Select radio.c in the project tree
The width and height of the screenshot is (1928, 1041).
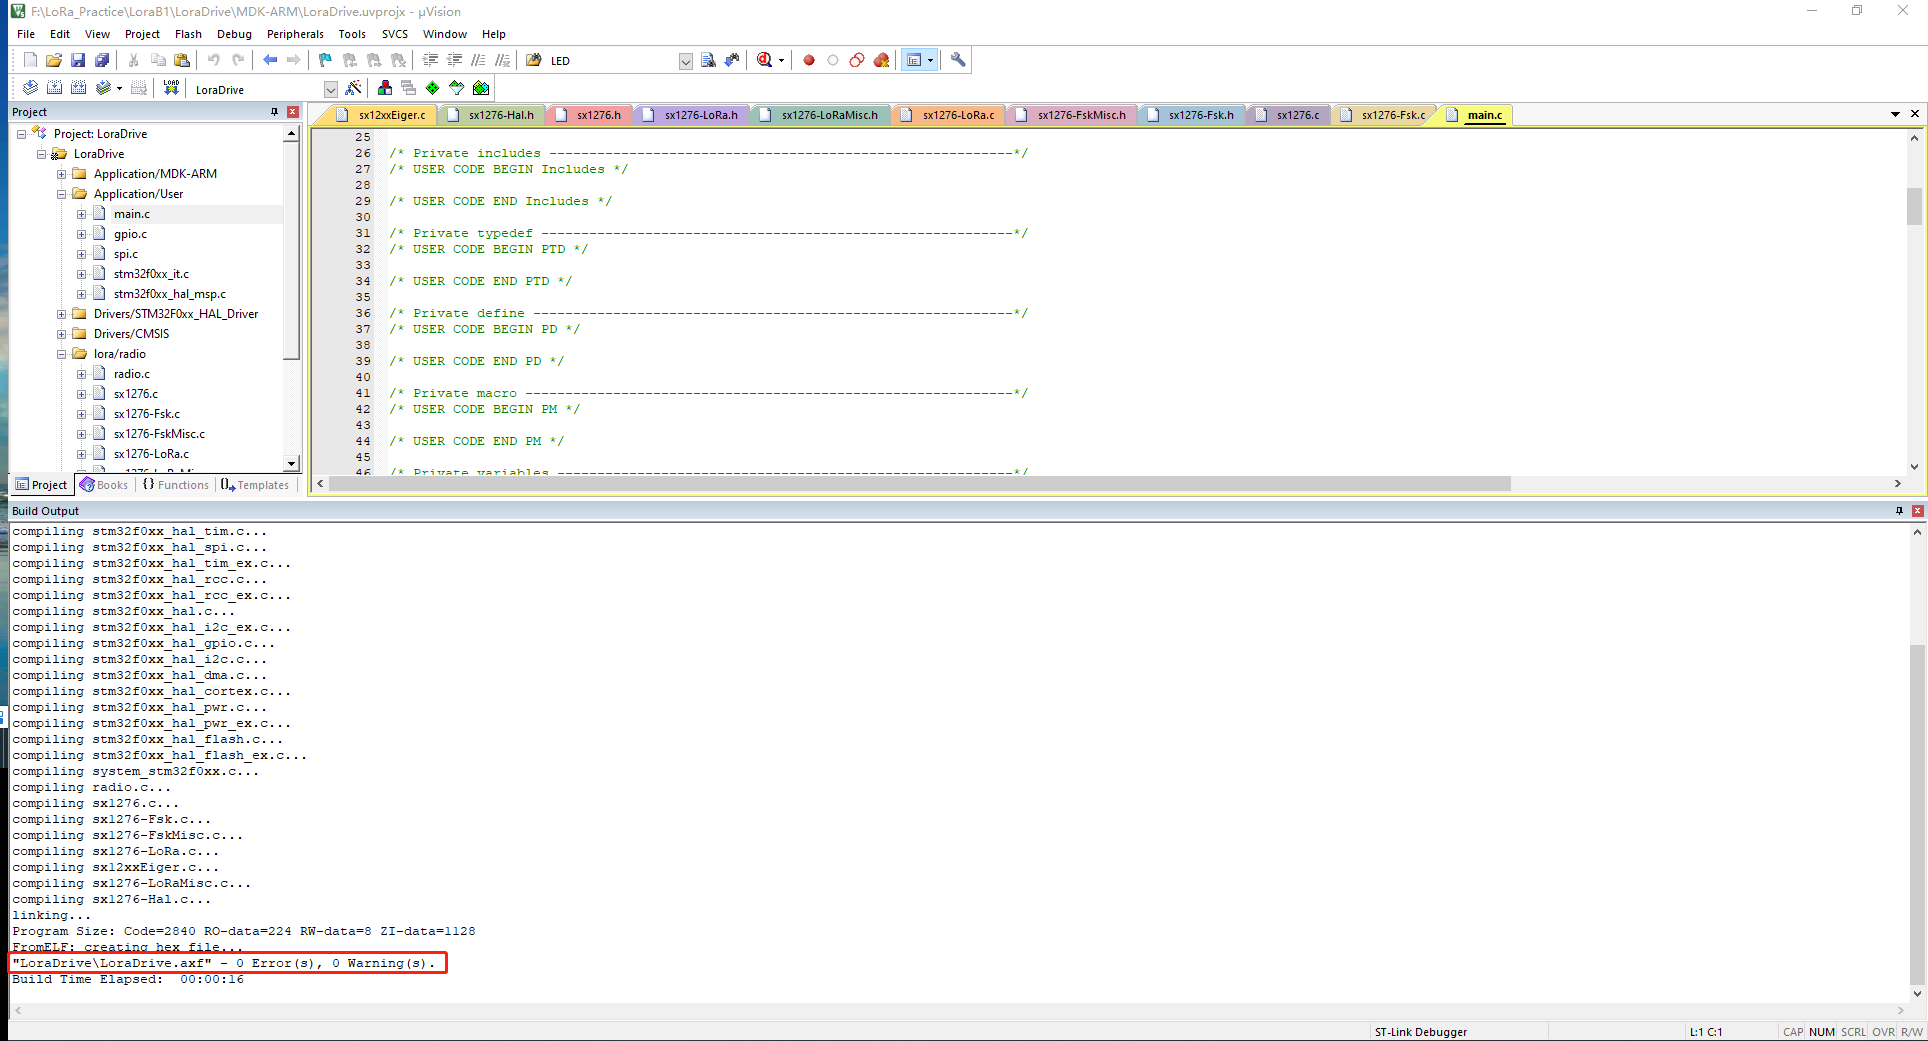point(132,374)
